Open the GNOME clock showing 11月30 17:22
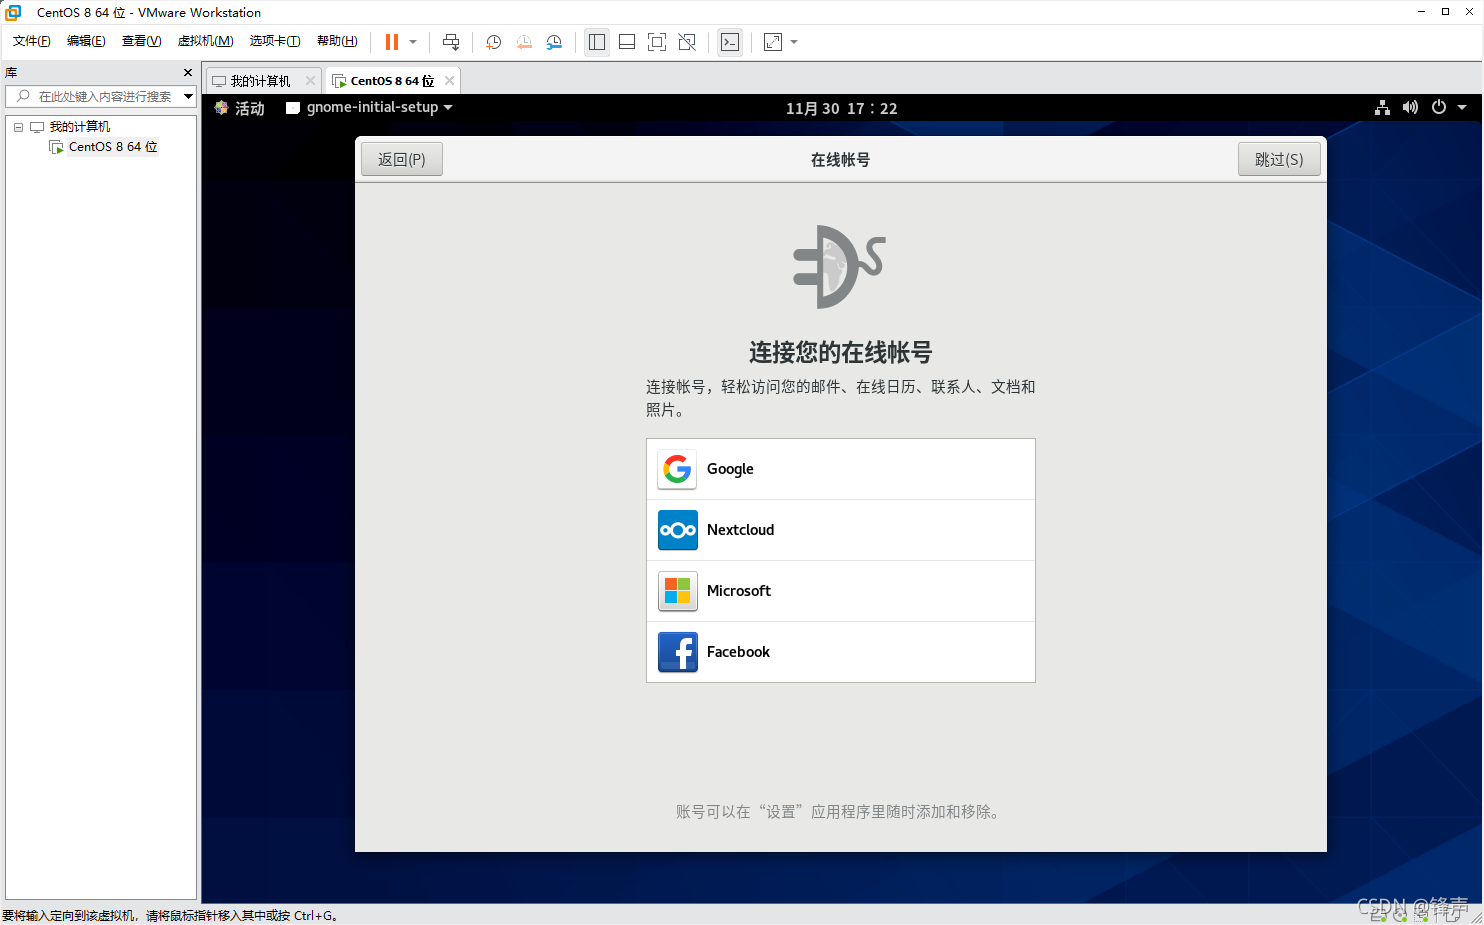1484x925 pixels. click(x=841, y=108)
